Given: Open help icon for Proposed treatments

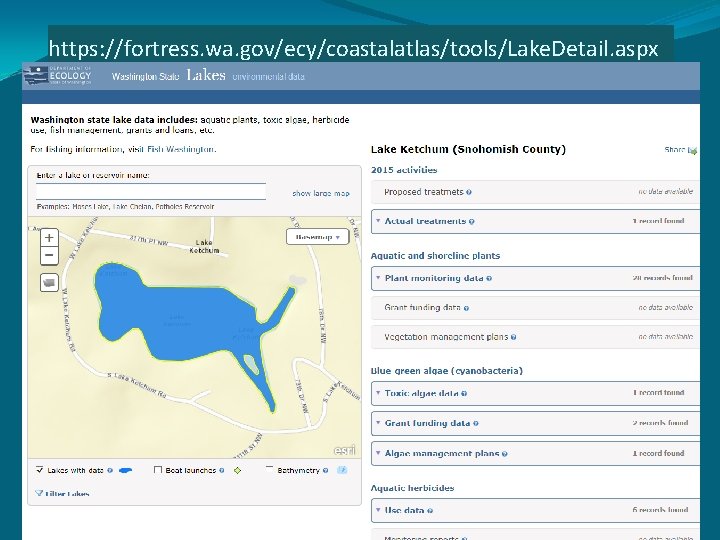Looking at the screenshot, I should tap(469, 192).
